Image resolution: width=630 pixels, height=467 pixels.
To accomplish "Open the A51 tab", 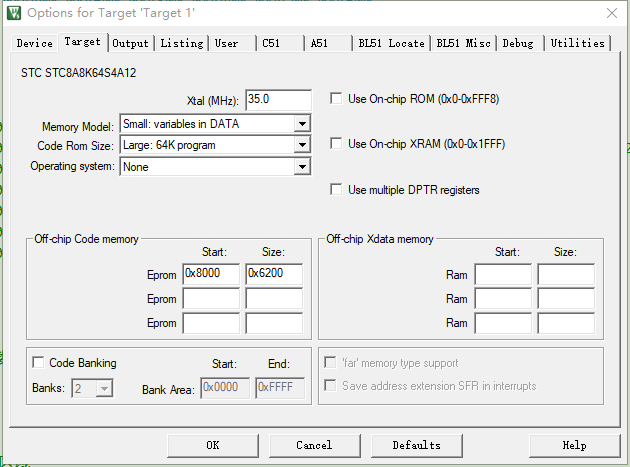I will [x=328, y=43].
